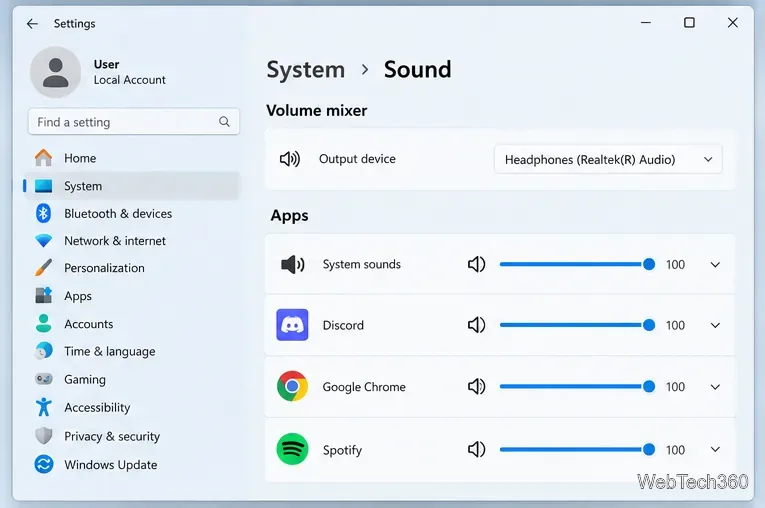Viewport: 765px width, 508px height.
Task: Click the Google Chrome volume slider
Action: coord(577,386)
